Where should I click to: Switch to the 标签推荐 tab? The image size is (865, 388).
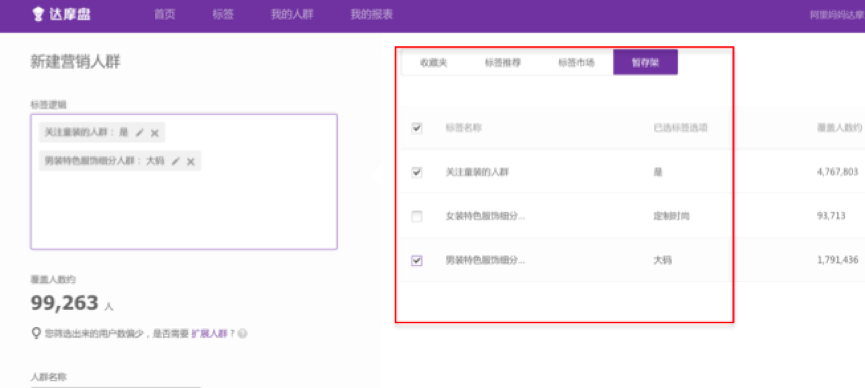pos(503,62)
